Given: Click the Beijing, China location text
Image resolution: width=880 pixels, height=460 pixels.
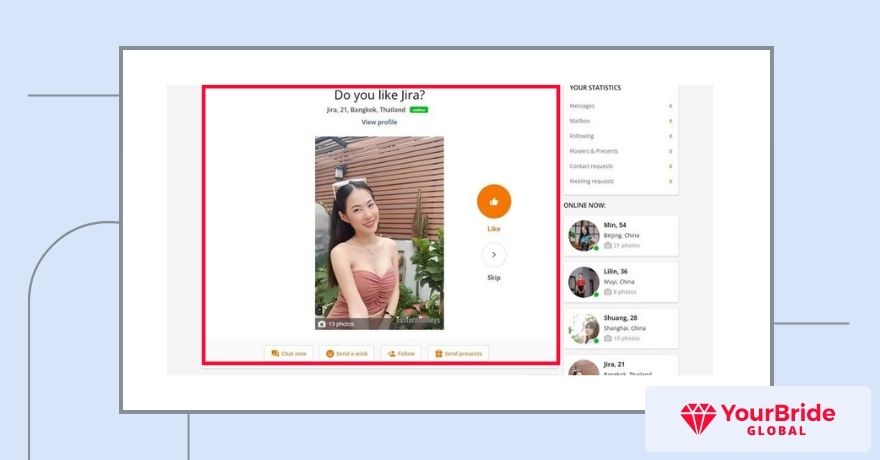Looking at the screenshot, I should click(621, 236).
